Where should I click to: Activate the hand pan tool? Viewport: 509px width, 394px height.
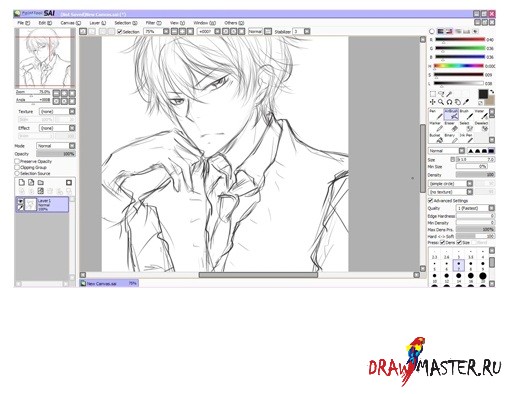458,102
